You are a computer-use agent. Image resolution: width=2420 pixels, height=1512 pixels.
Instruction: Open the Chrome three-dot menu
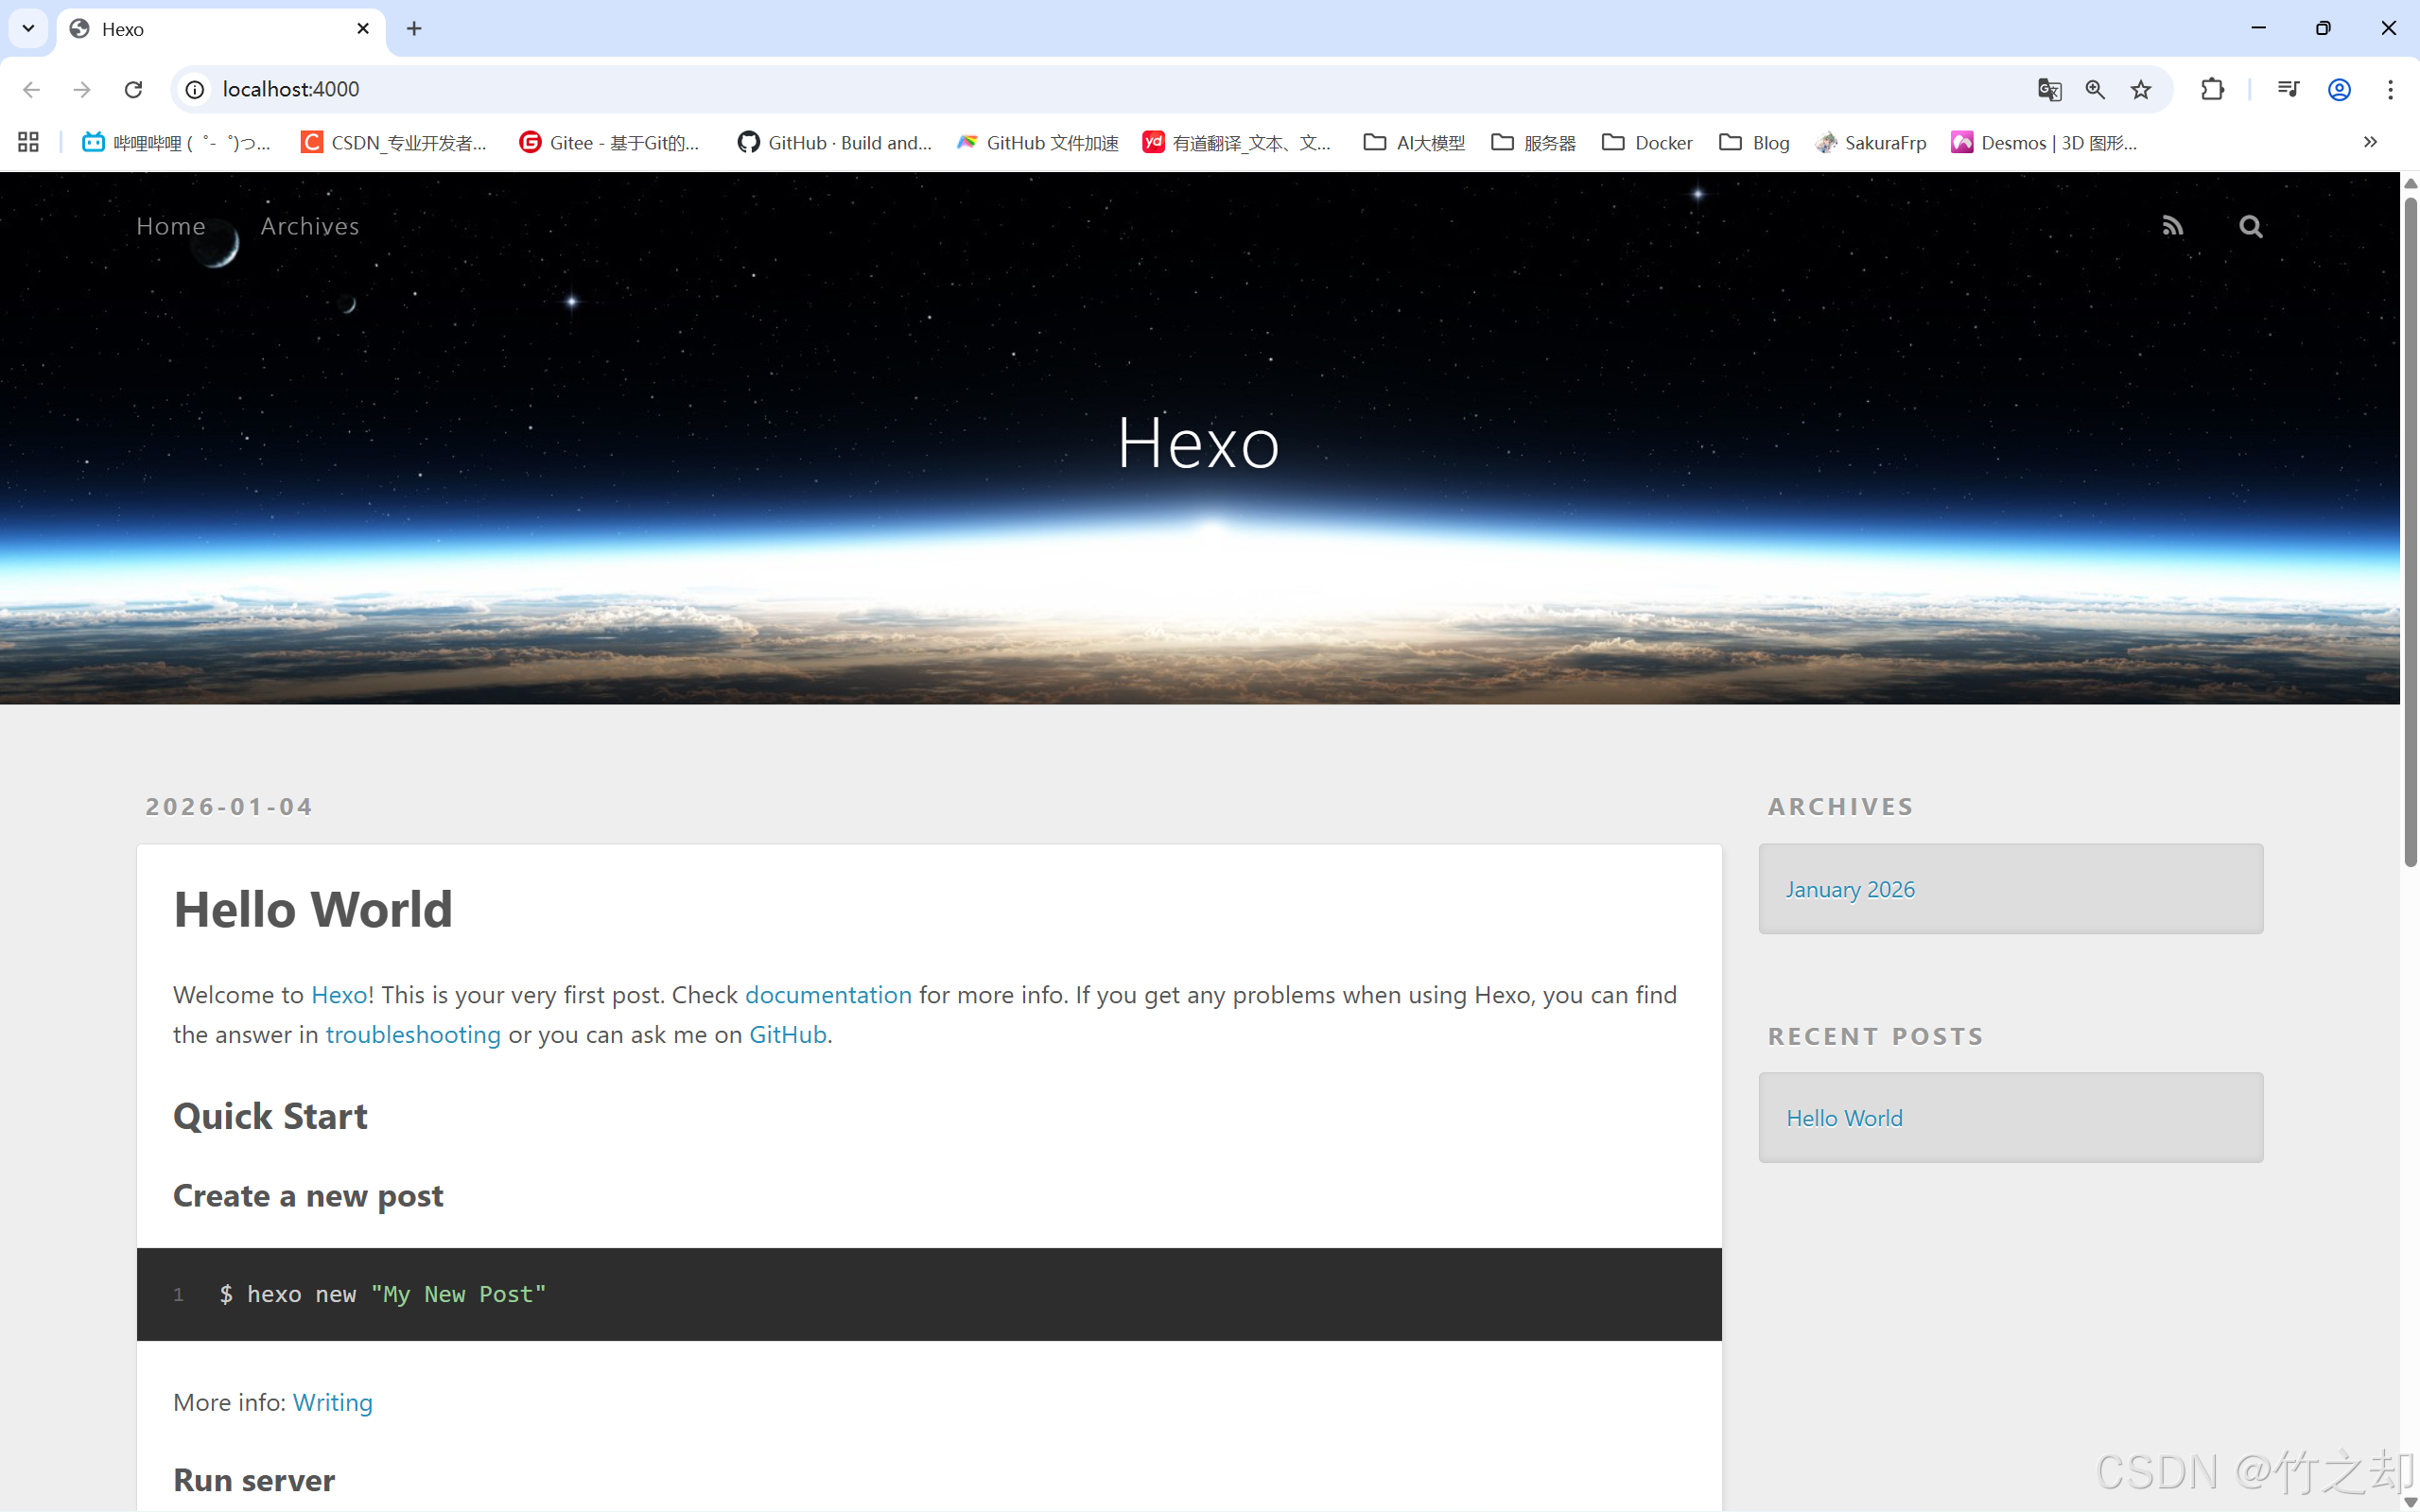point(2390,90)
